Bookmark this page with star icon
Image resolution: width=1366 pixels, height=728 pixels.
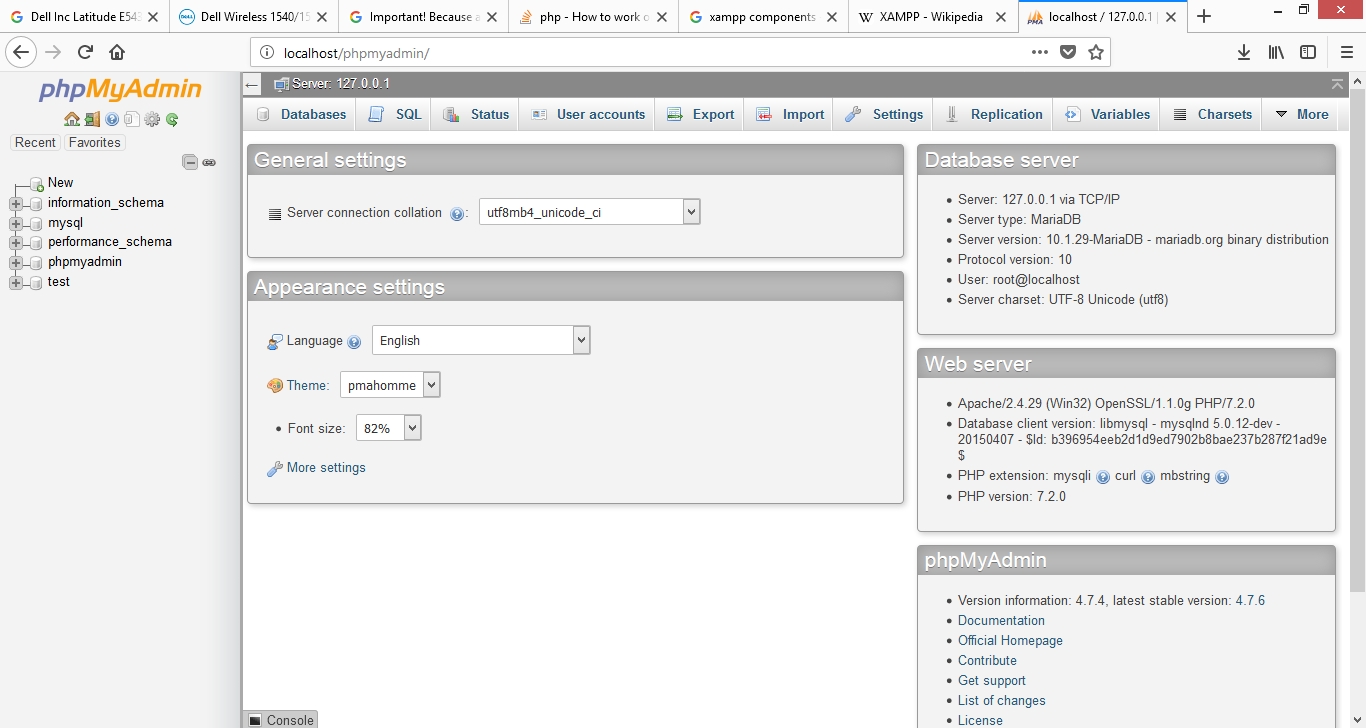point(1096,52)
